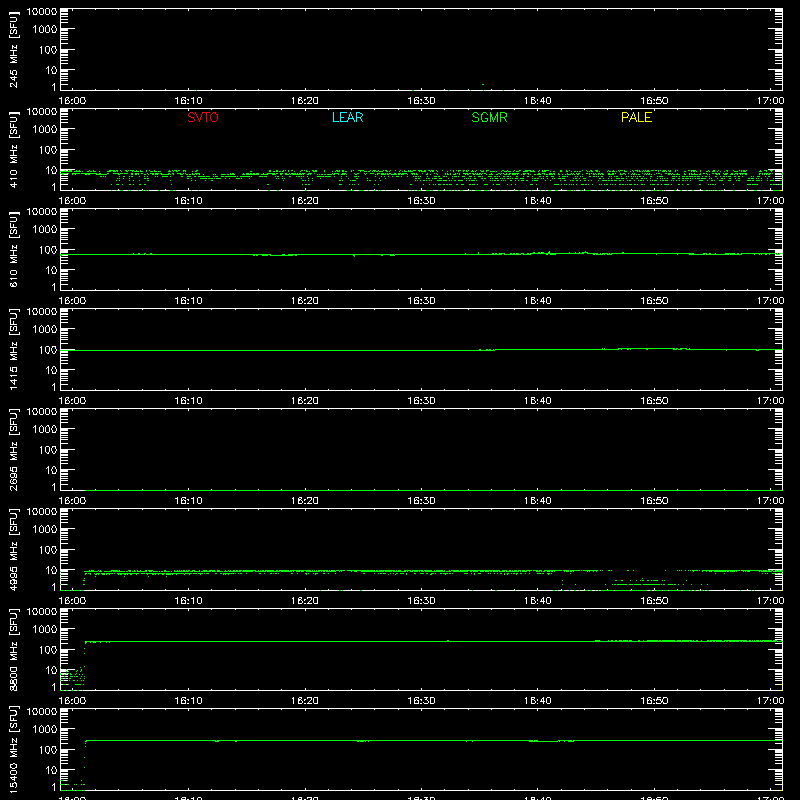Click 16:00 time label below 245 MHz plot
The image size is (800, 800).
pyautogui.click(x=72, y=101)
